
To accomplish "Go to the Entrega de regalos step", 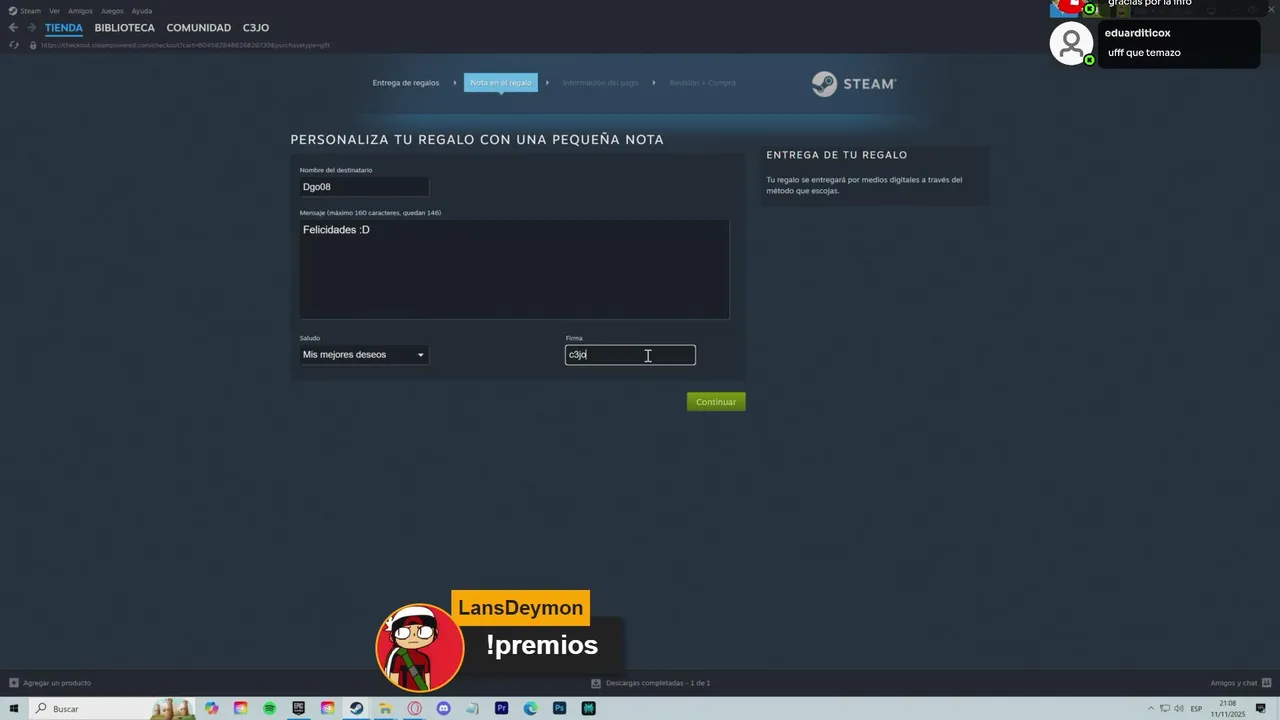I will point(406,83).
